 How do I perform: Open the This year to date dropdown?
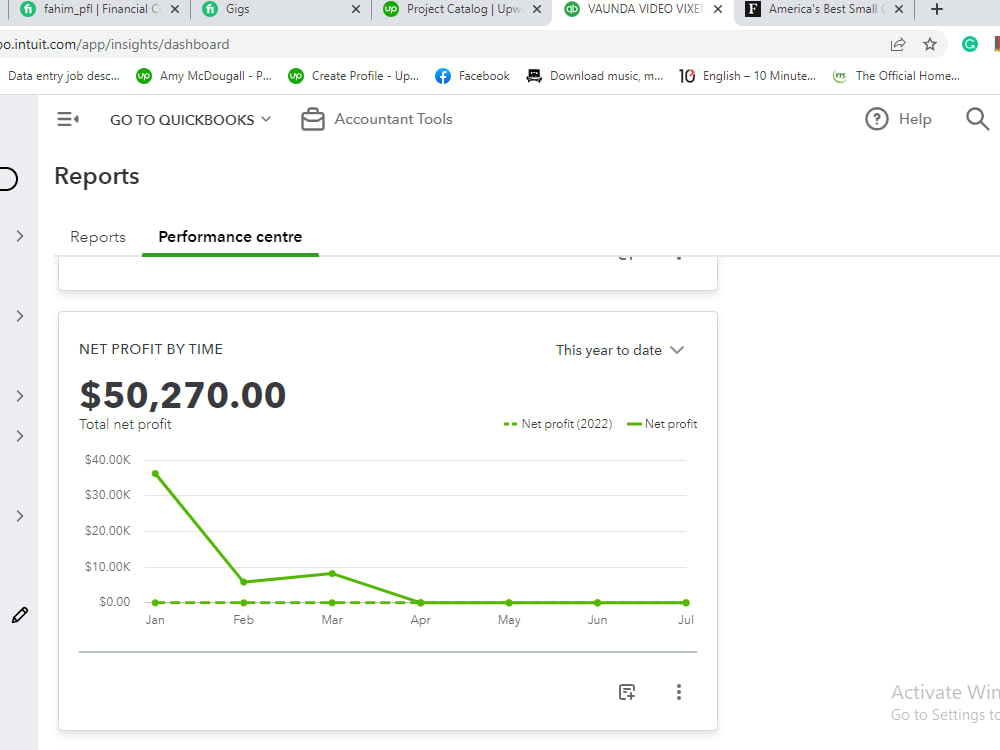(619, 350)
